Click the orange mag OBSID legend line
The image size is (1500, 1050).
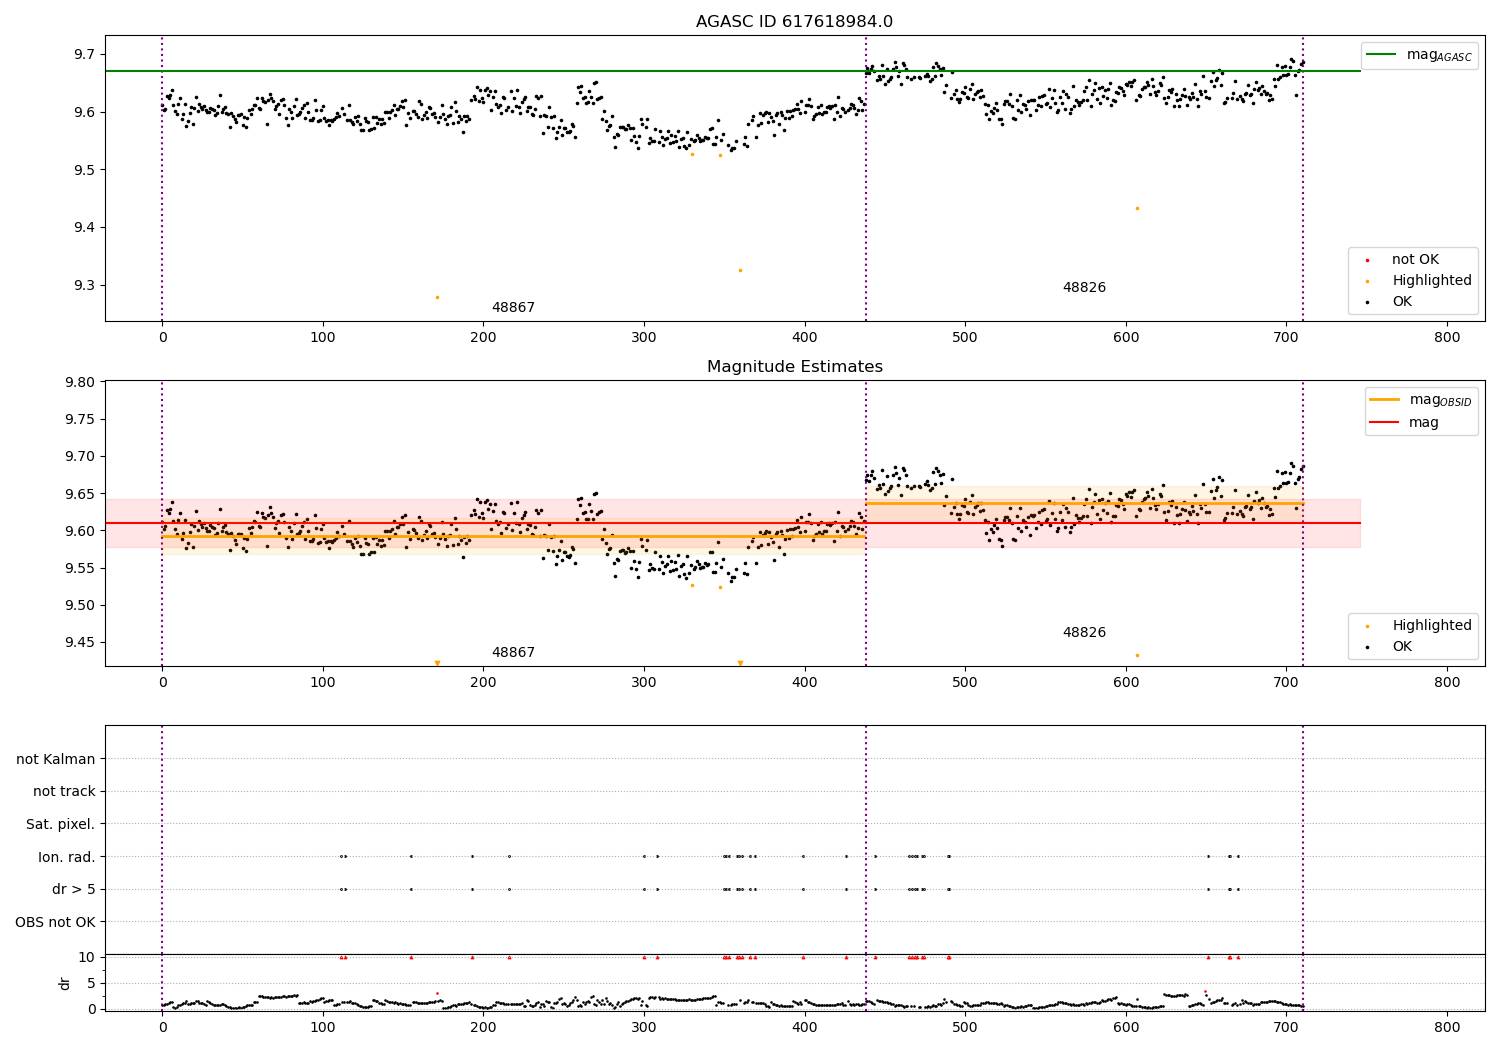(1384, 400)
